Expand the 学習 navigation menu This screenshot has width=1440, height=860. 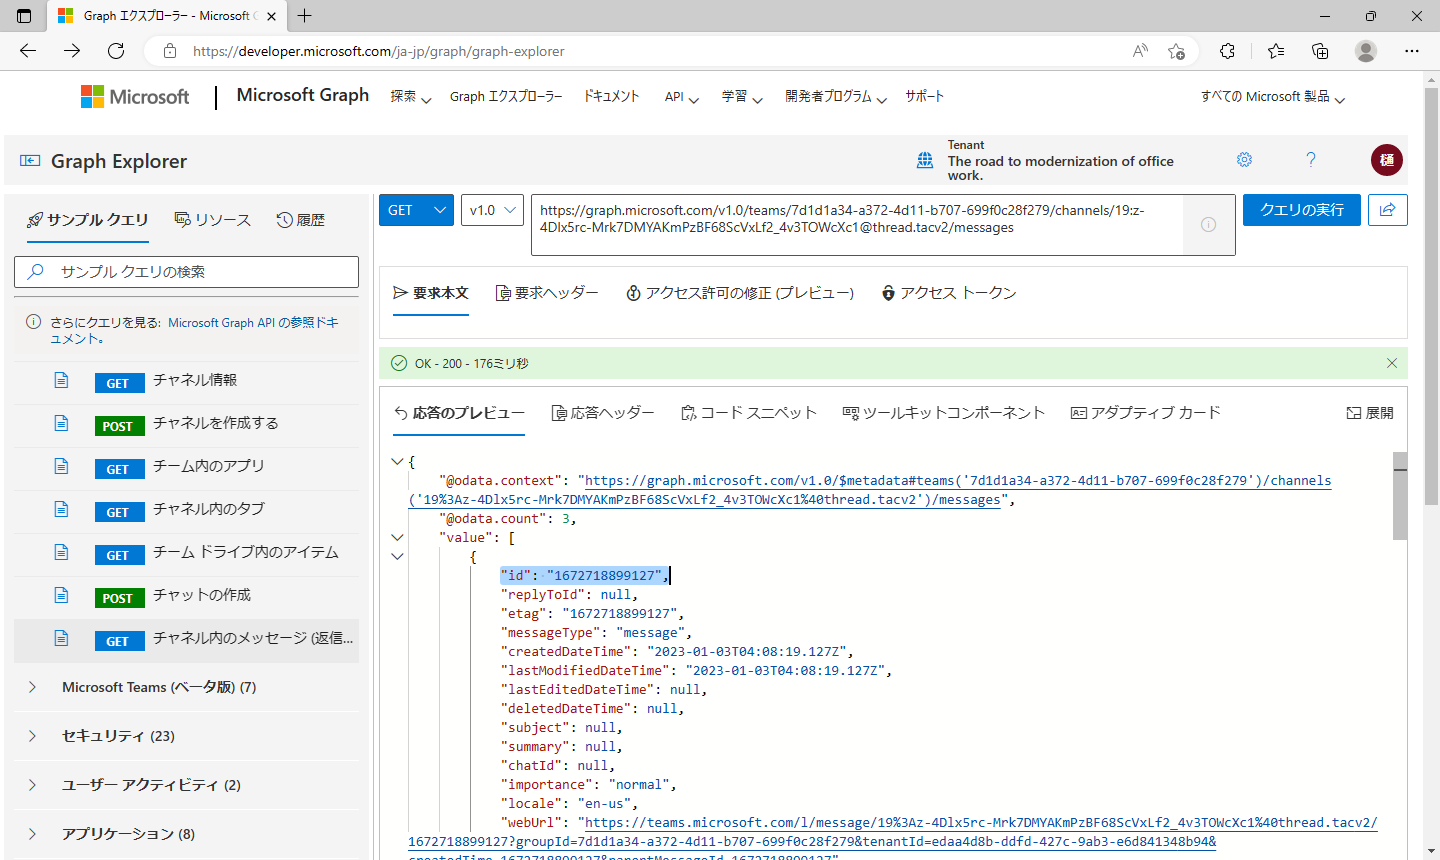(742, 97)
